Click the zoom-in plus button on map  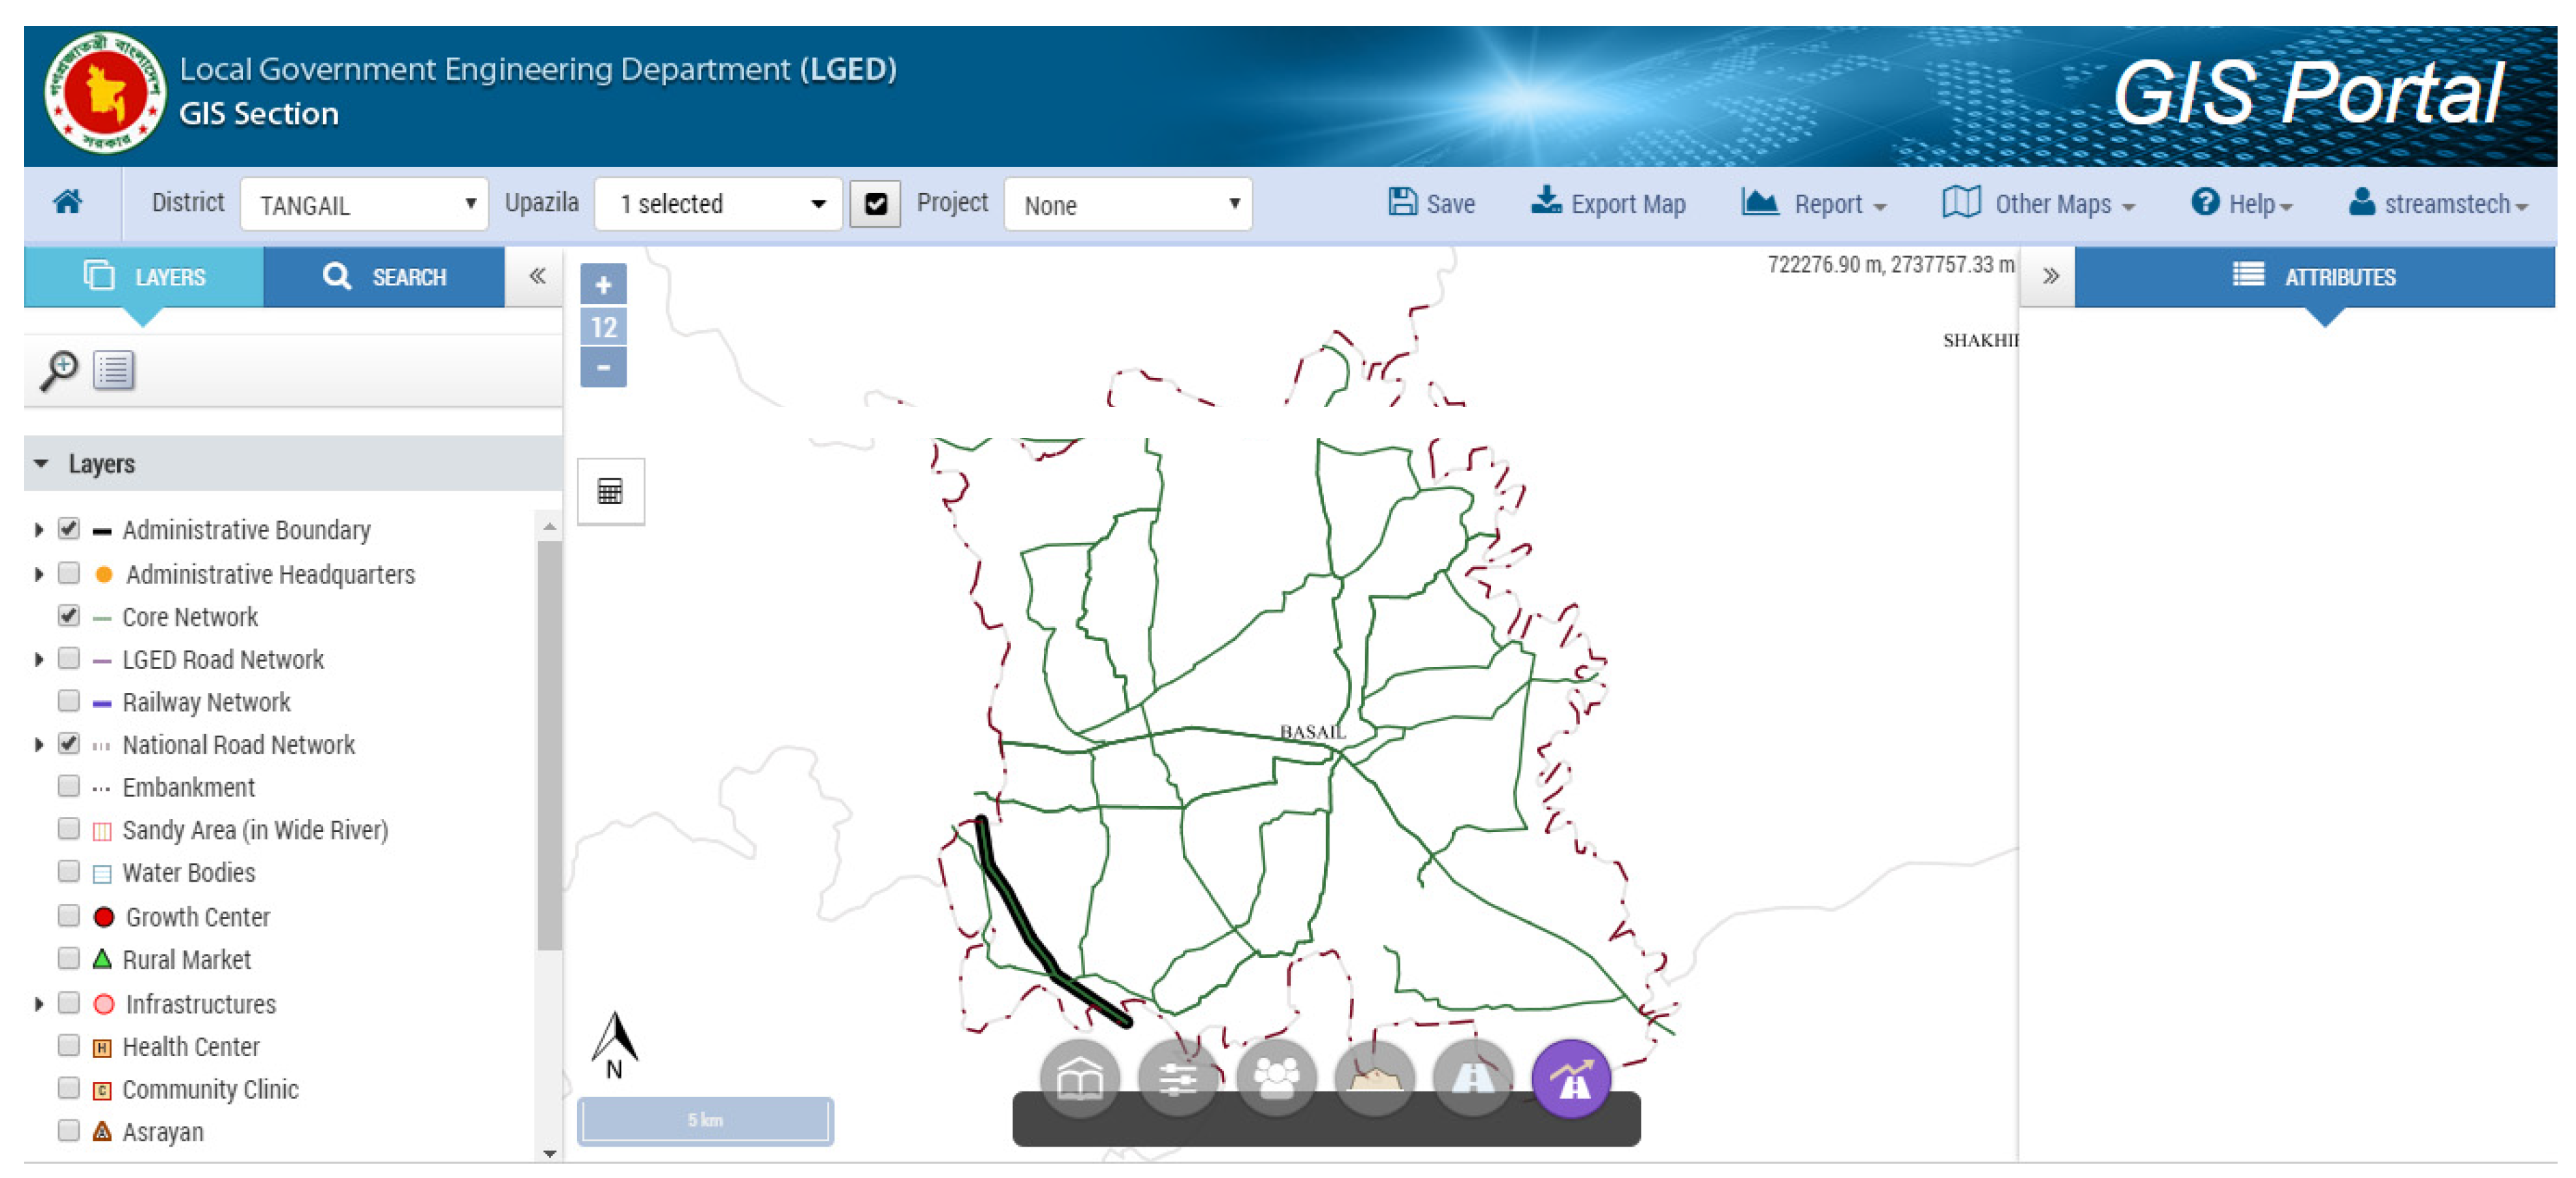click(x=603, y=285)
